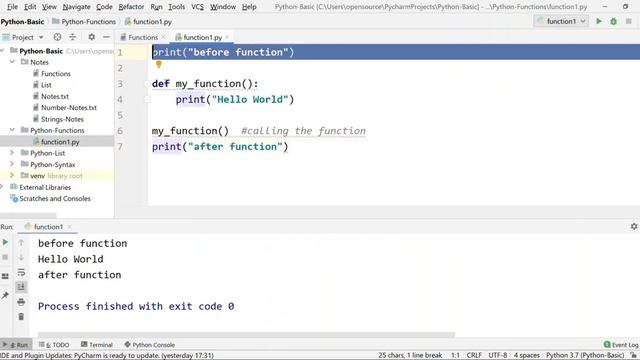Click the up stack trace arrow in Run panel
Image resolution: width=640 pixels, height=360 pixels.
click(x=21, y=242)
